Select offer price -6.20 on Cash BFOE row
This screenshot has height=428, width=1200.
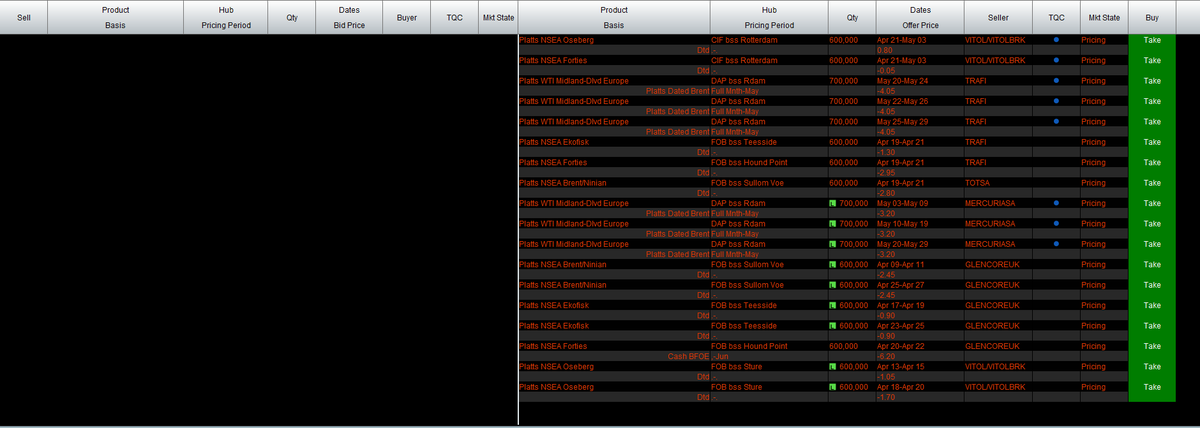click(x=885, y=356)
